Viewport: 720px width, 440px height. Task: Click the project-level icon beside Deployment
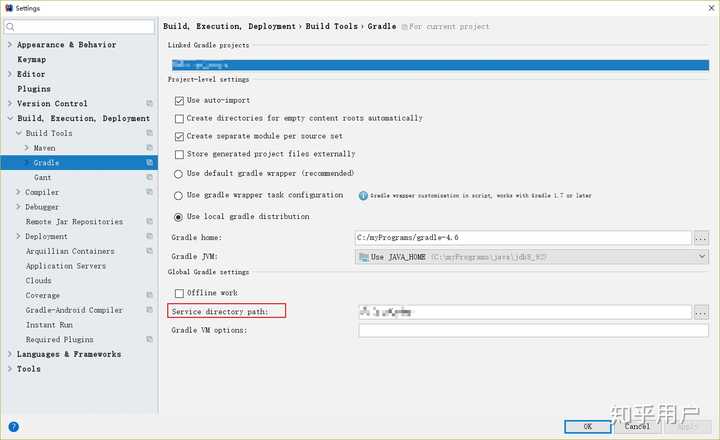coord(149,236)
